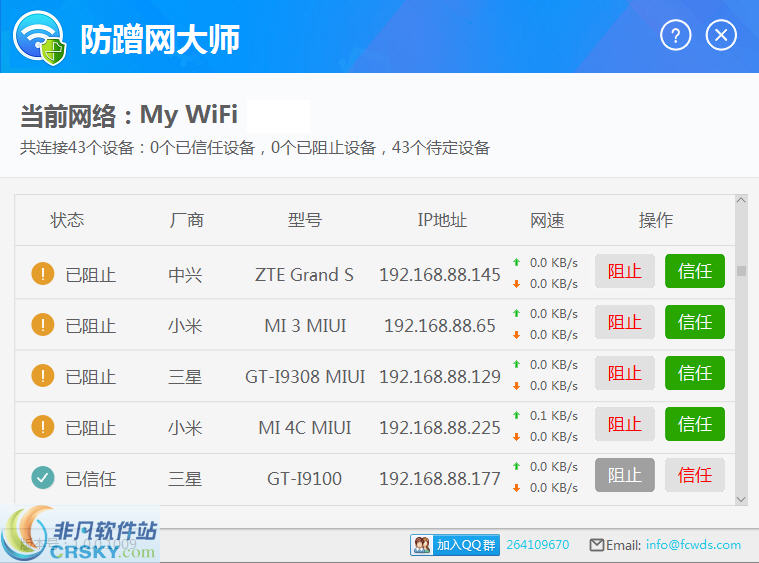Click trusted checkmark icon for GT-I9100

(43, 478)
